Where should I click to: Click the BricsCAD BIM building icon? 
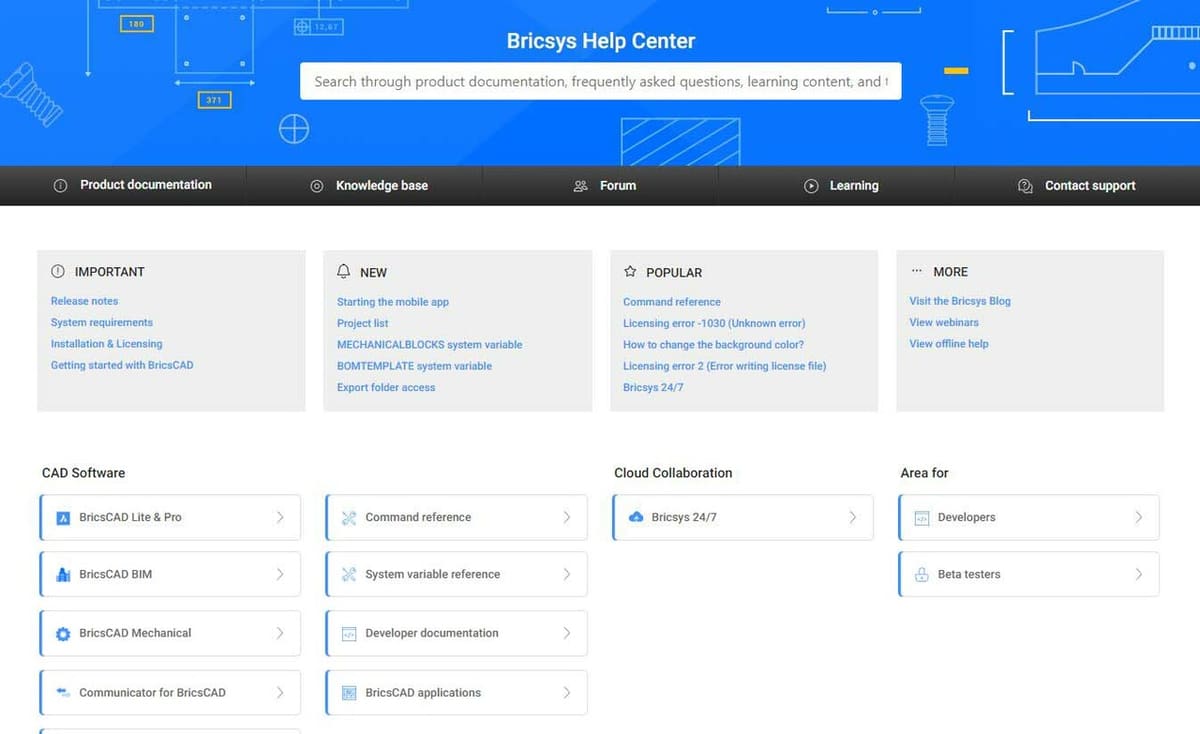tap(63, 575)
